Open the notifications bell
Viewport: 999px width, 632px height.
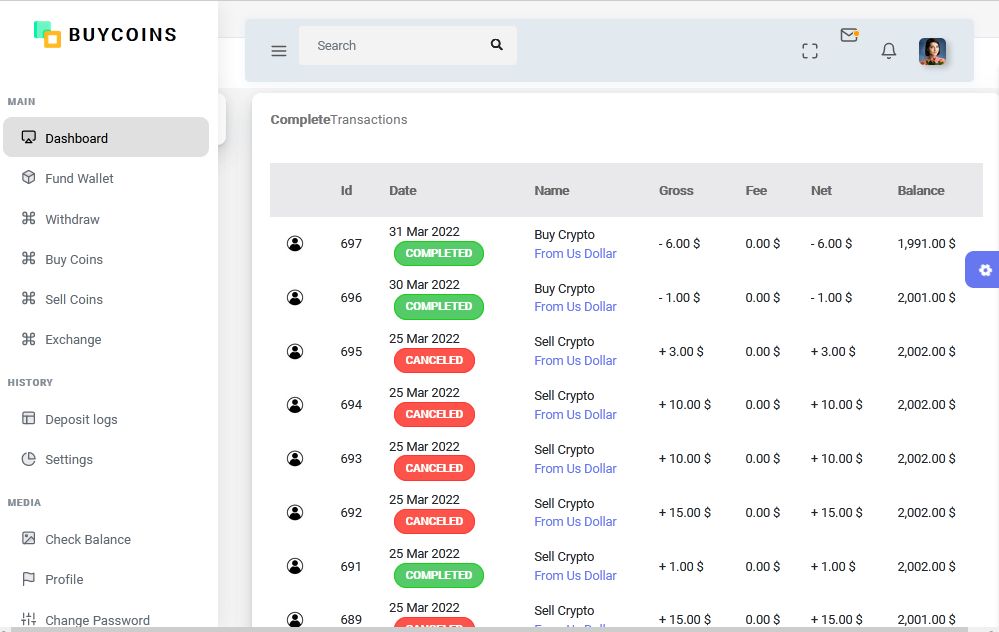pos(889,51)
